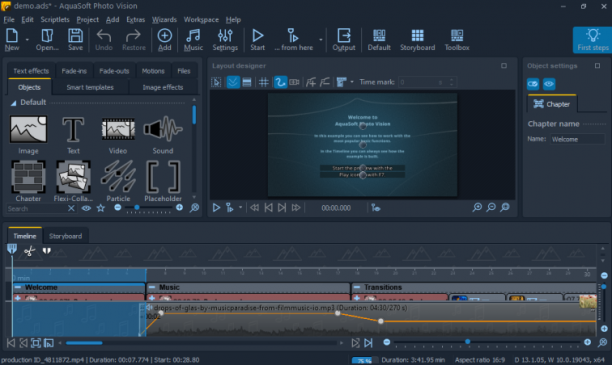Screen dimensions: 612x365
Task: Jump to timeline start button
Action: (x=11, y=343)
